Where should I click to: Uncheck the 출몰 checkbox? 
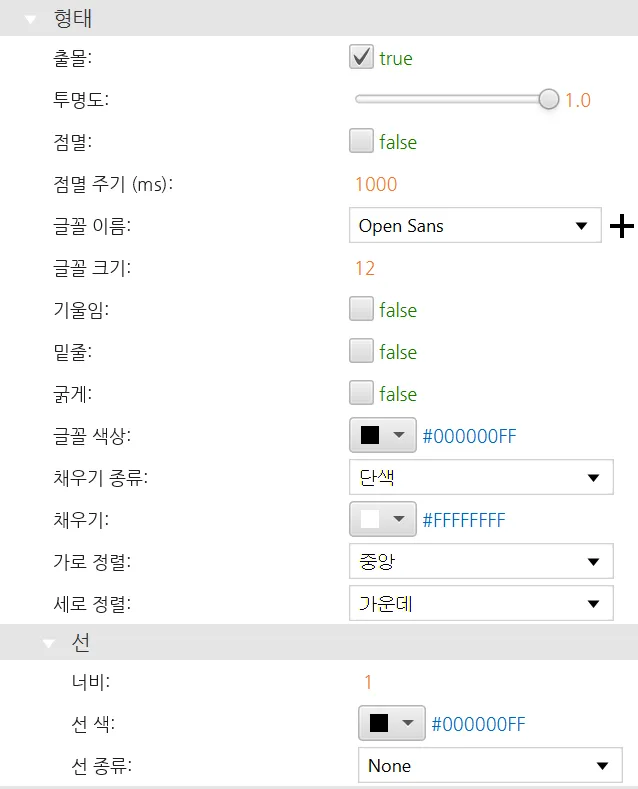(x=361, y=58)
